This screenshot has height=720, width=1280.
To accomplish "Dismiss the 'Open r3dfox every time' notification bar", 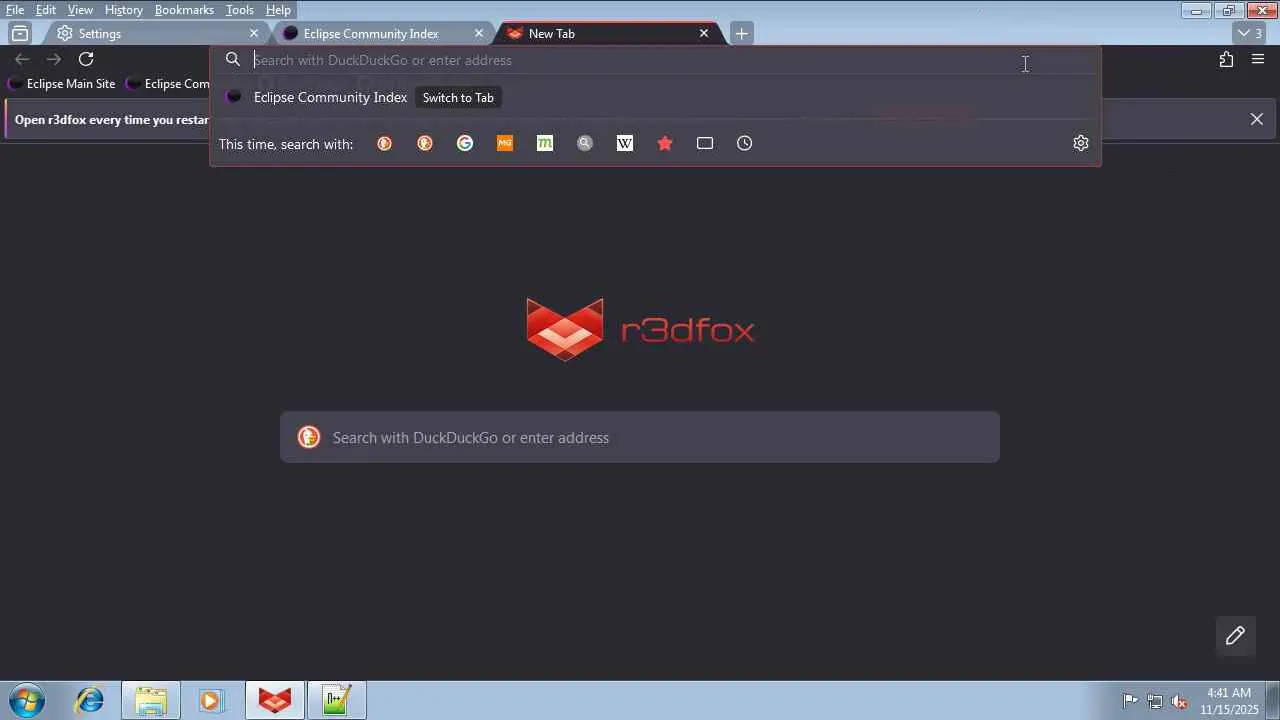I will [x=1257, y=119].
